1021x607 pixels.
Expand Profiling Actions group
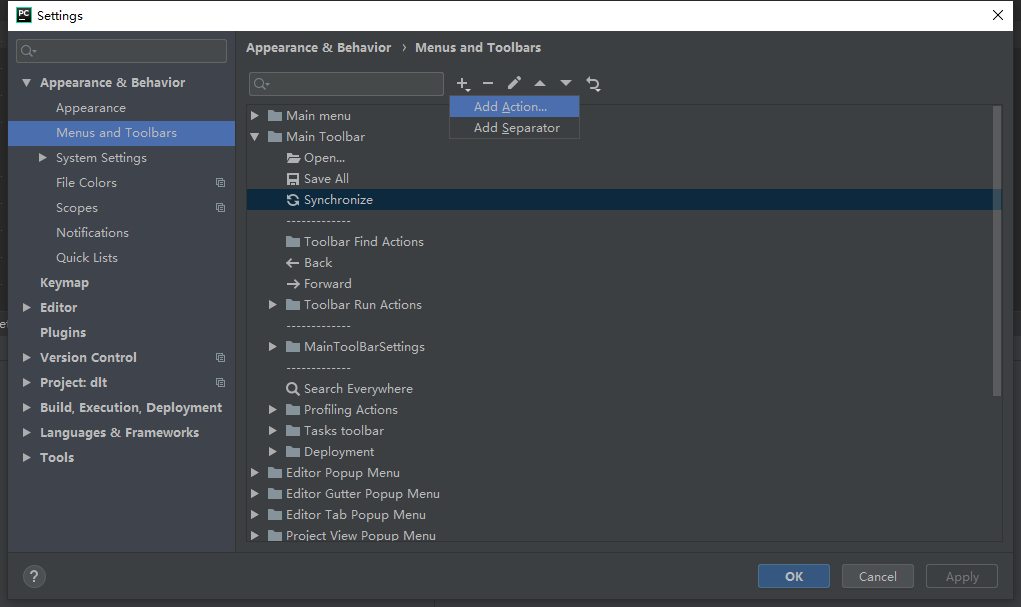273,410
